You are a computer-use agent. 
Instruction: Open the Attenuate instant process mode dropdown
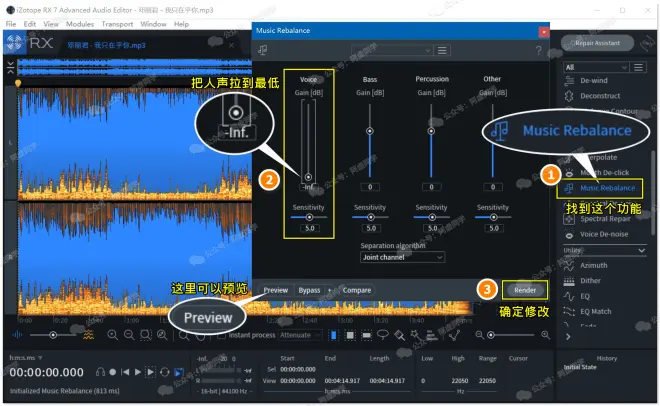pyautogui.click(x=300, y=335)
